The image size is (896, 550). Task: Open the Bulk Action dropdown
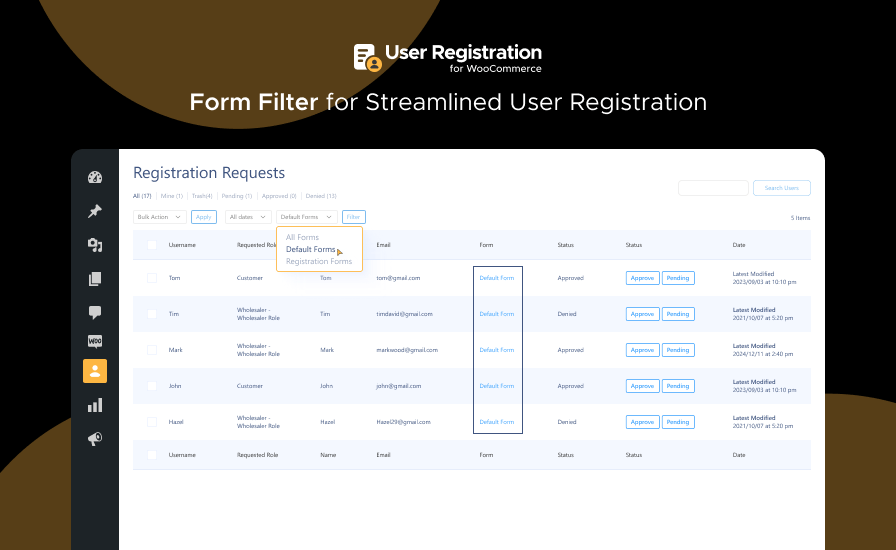tap(159, 217)
